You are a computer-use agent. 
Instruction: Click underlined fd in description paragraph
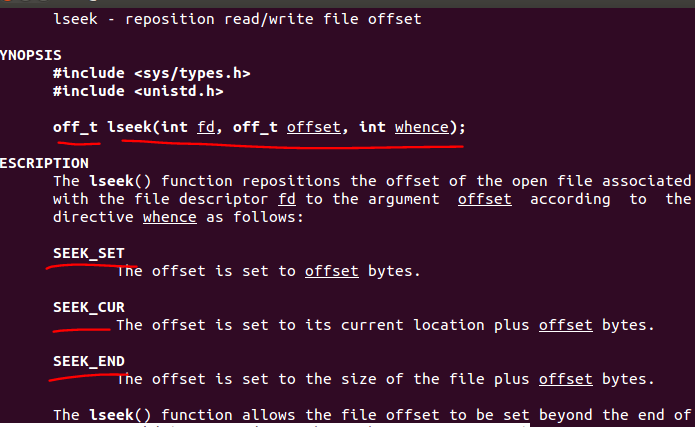pyautogui.click(x=285, y=199)
